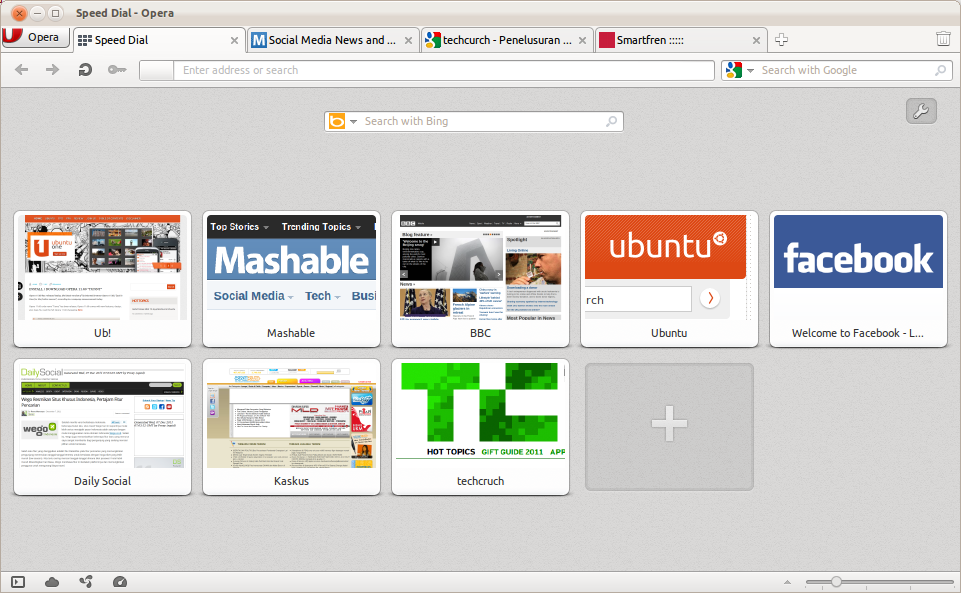Viewport: 961px width, 593px height.
Task: Reload the page
Action: click(85, 70)
